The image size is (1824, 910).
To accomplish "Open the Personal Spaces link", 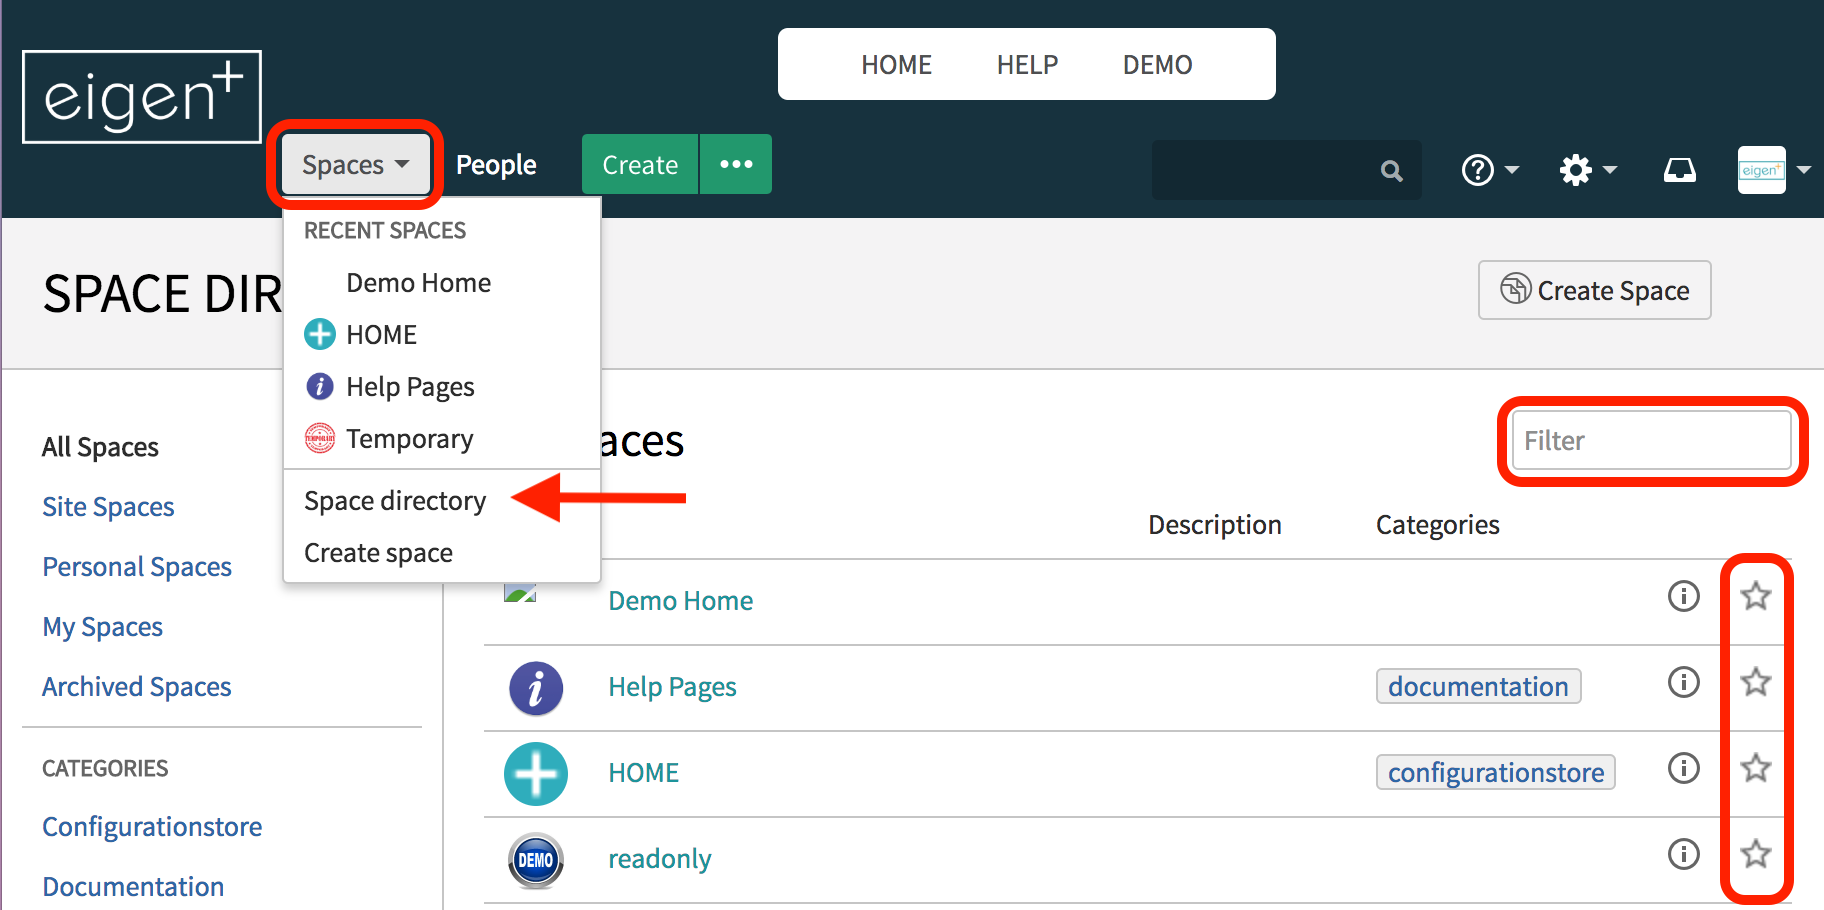I will pyautogui.click(x=137, y=567).
